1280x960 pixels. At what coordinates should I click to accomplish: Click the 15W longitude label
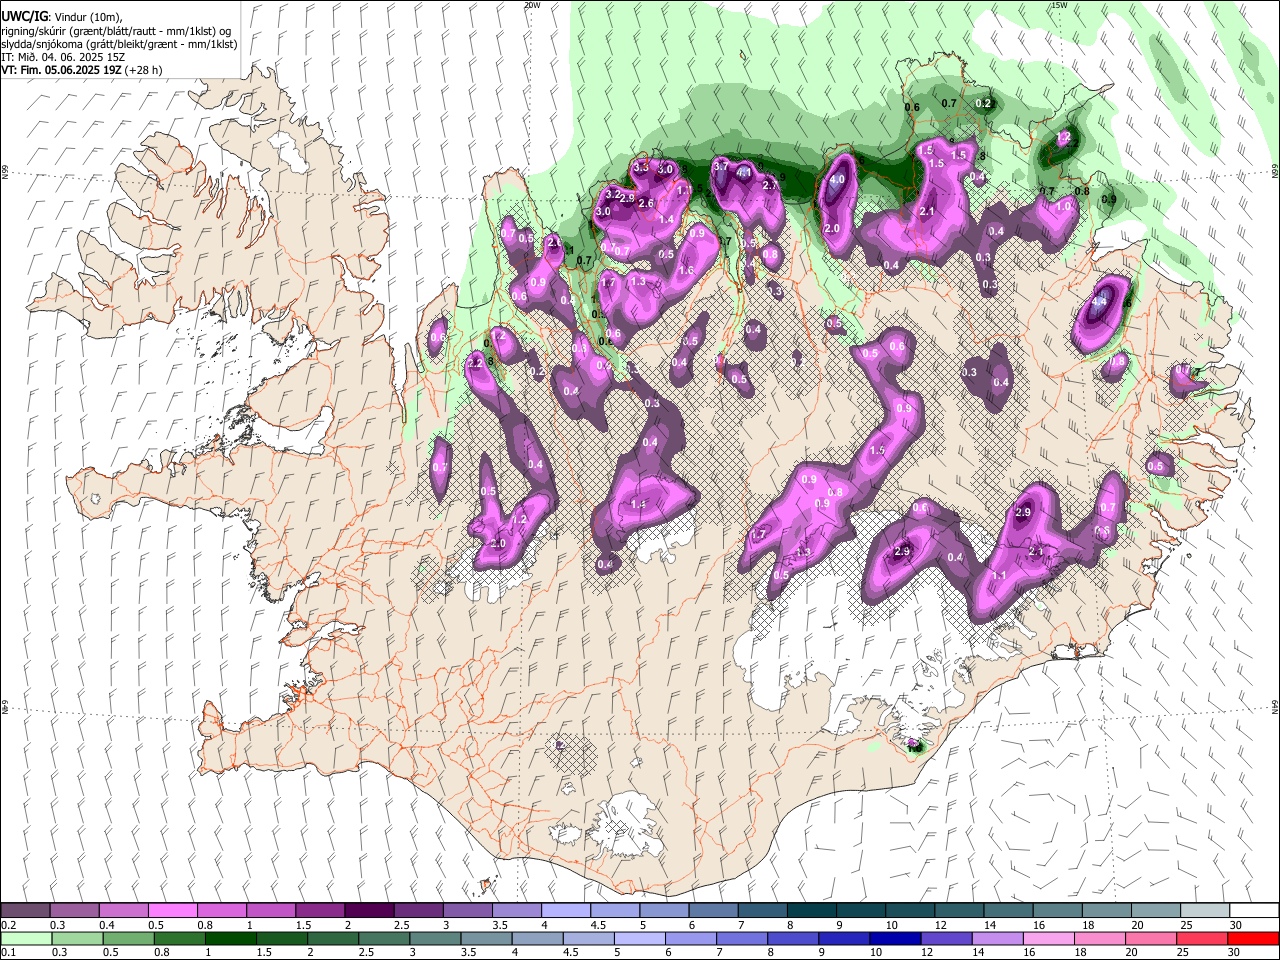(1059, 5)
